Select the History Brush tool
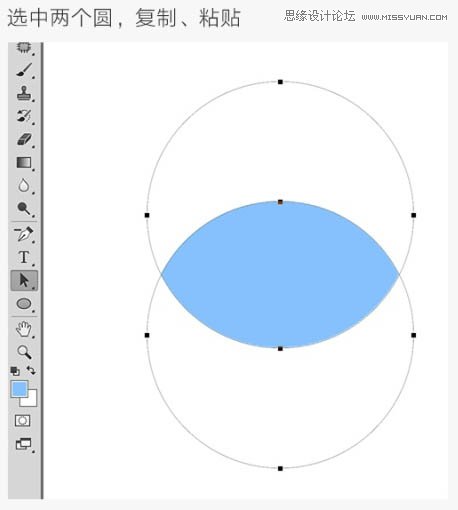Viewport: 458px width, 510px height. 24,116
